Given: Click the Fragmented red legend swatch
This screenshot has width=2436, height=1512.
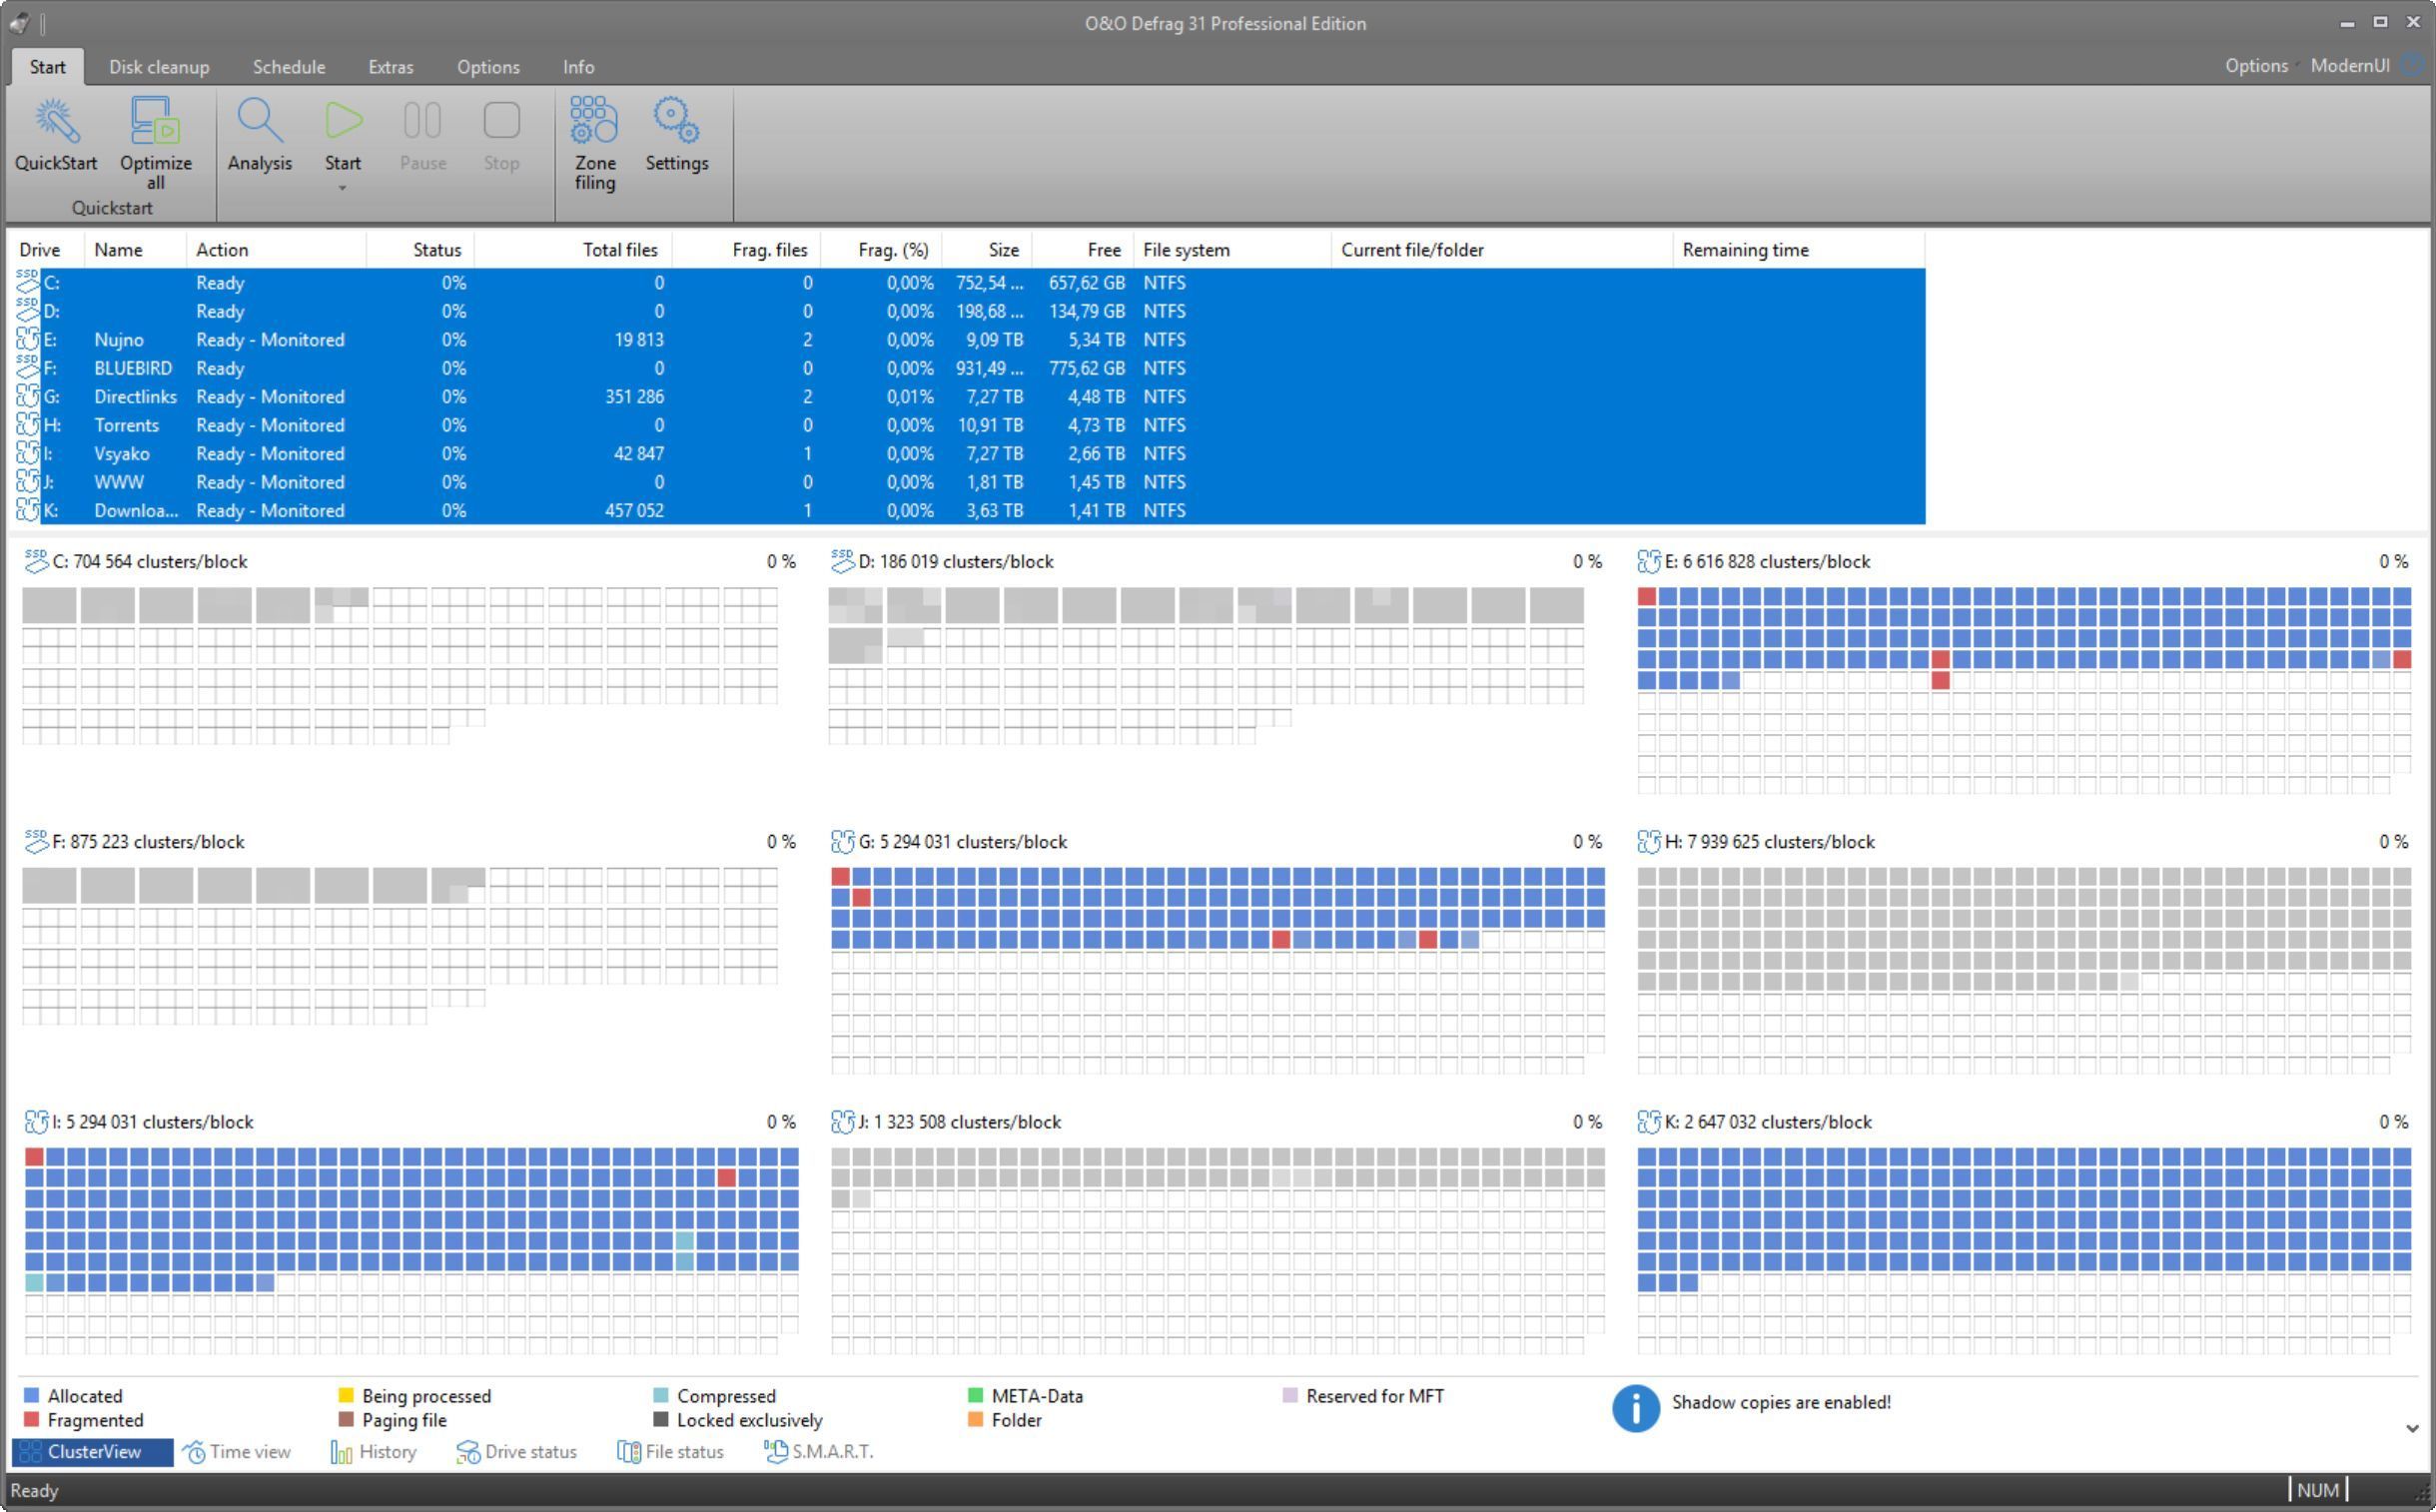Looking at the screenshot, I should (32, 1420).
